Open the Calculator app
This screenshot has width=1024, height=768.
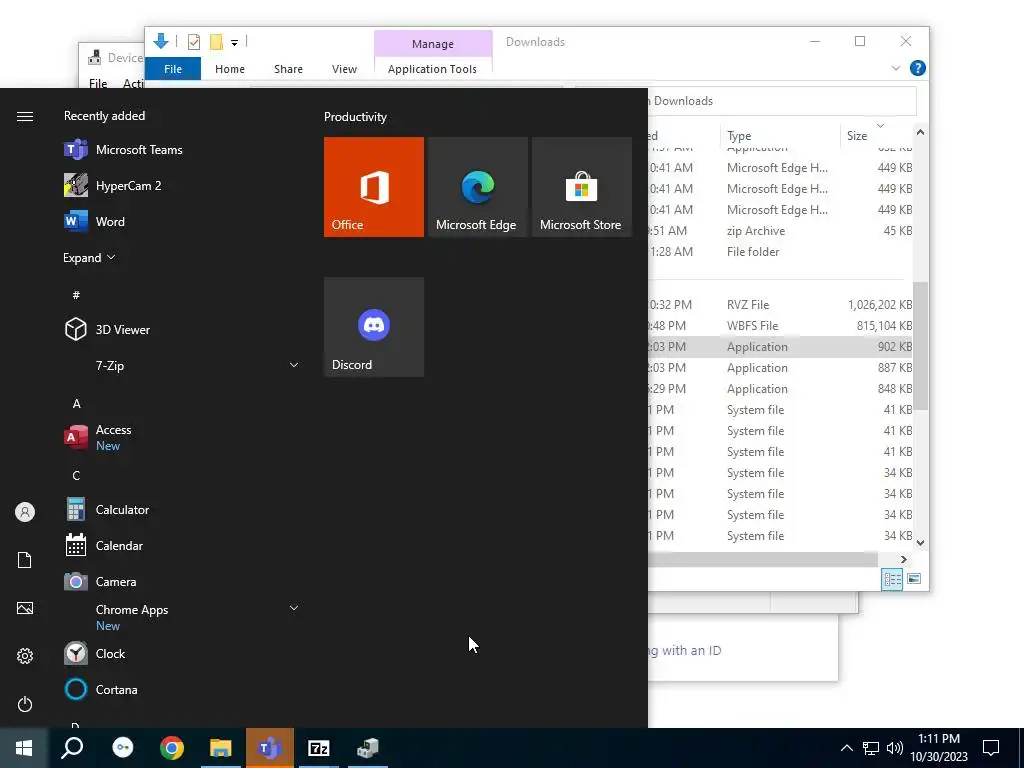click(106, 509)
